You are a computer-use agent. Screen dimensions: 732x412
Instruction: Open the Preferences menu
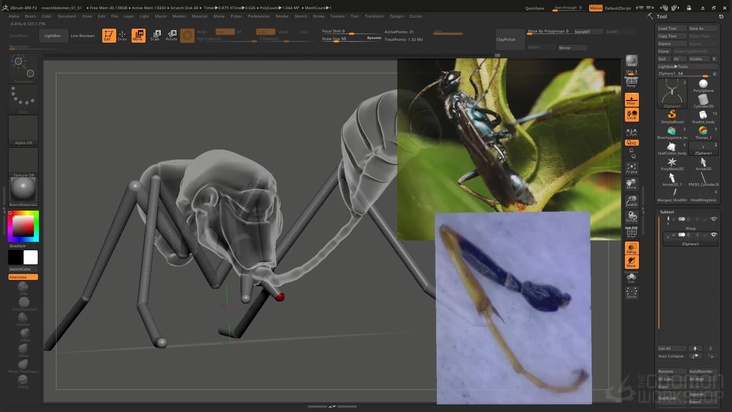[259, 16]
